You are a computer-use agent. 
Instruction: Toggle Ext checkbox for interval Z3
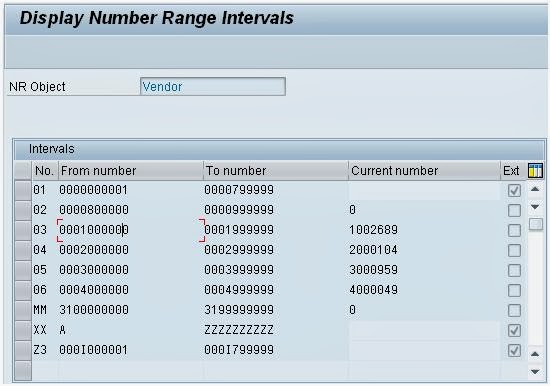pyautogui.click(x=514, y=351)
